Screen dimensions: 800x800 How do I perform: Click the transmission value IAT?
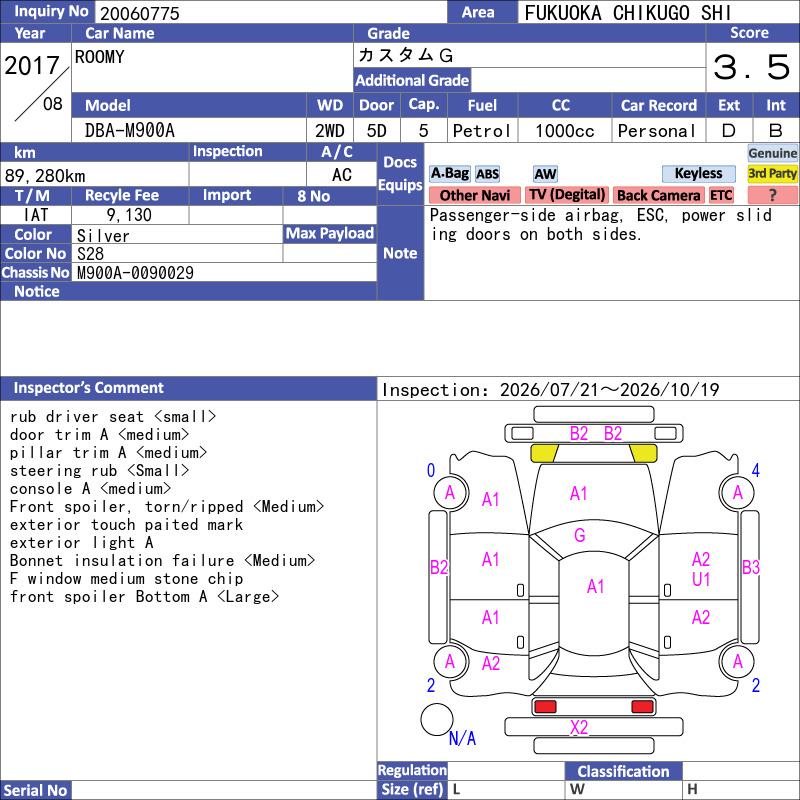coord(36,215)
